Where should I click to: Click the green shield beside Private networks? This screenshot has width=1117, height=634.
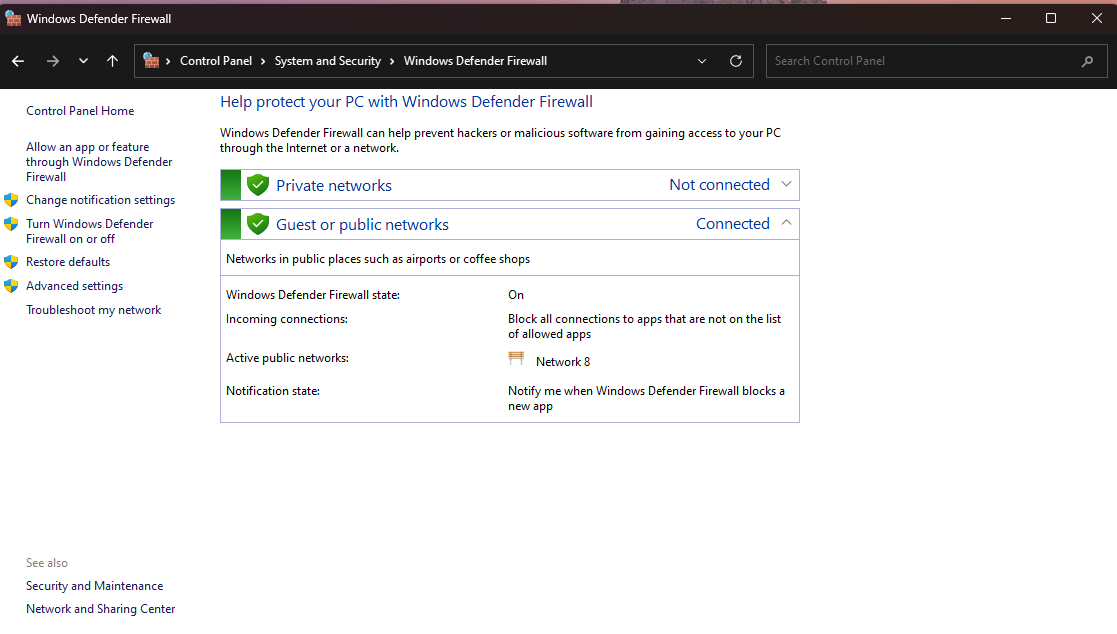tap(258, 185)
